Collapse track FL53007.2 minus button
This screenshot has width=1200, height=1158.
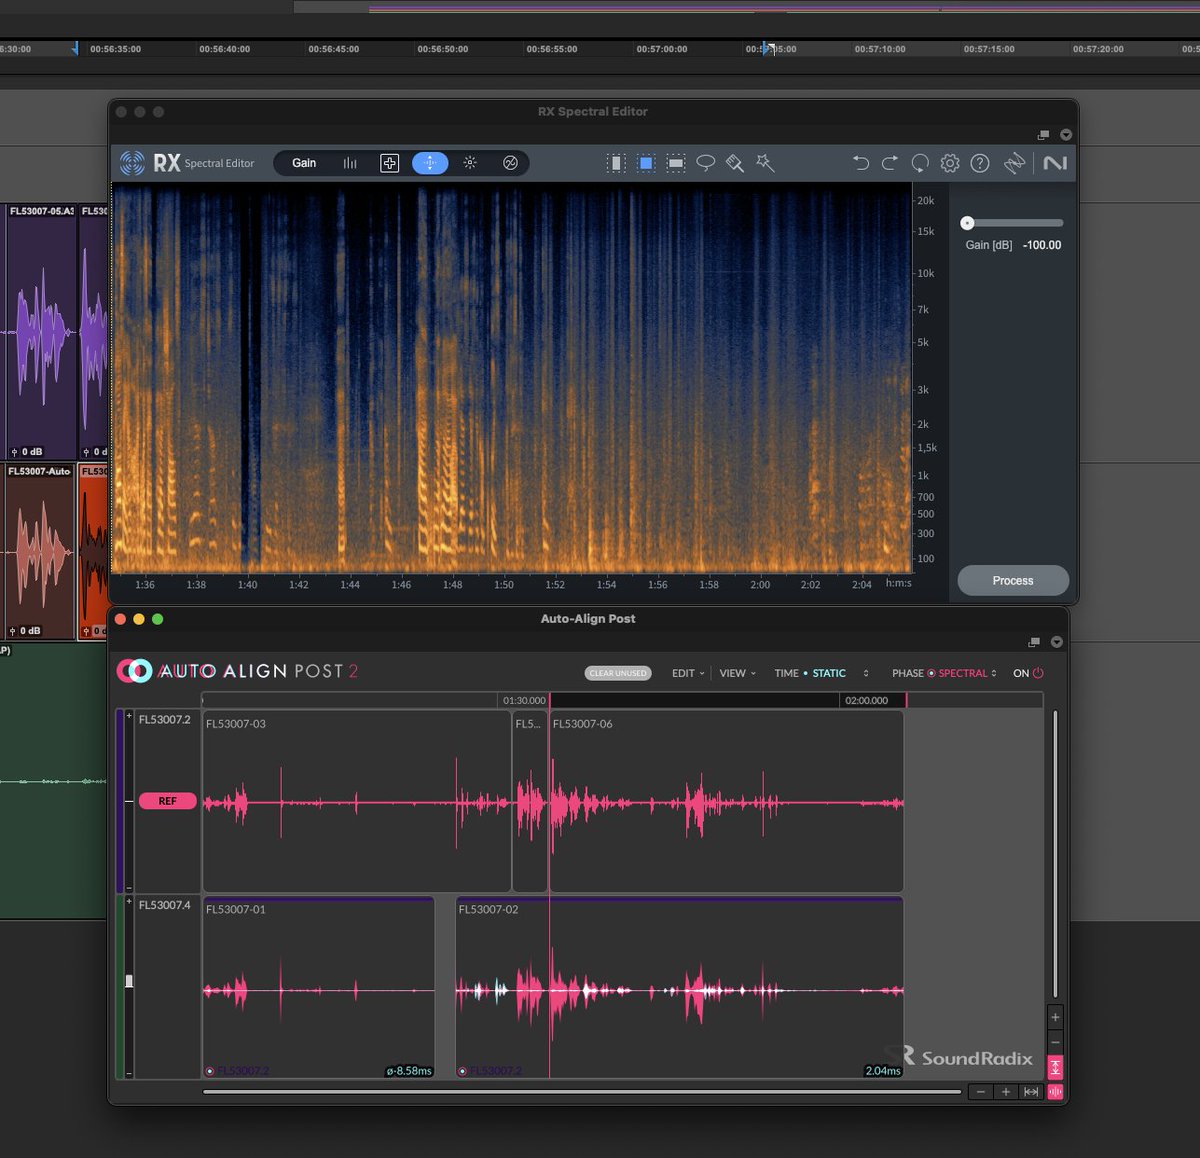point(129,888)
